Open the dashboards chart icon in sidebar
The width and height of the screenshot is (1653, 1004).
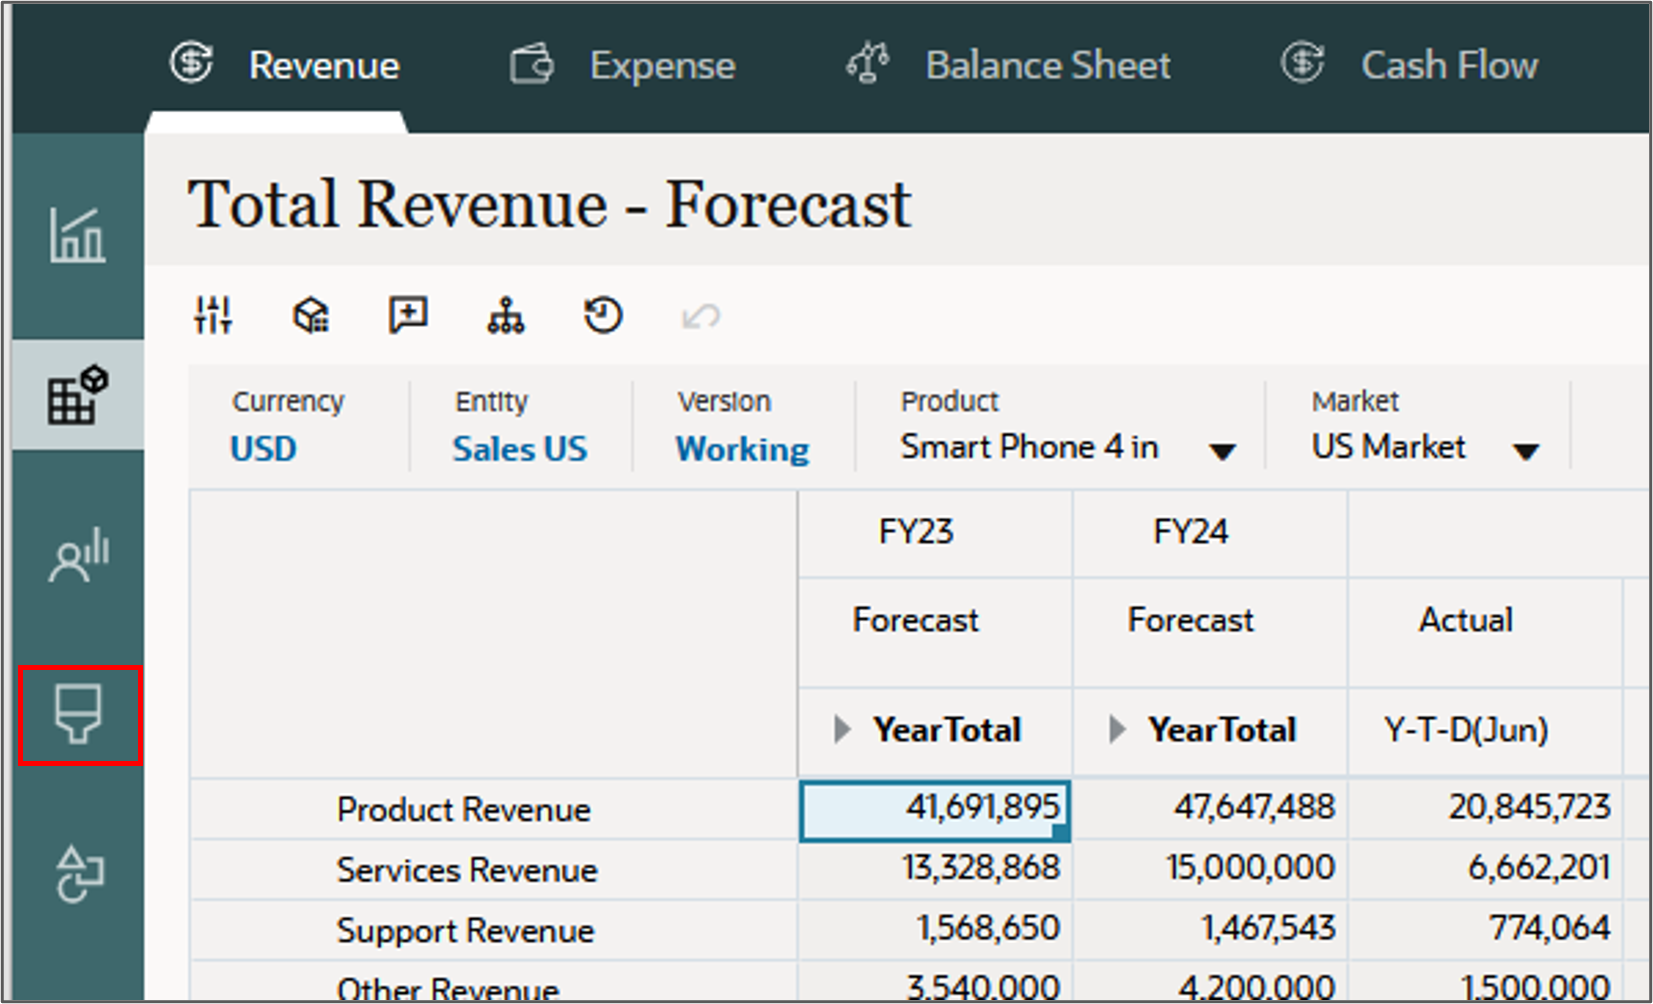(x=77, y=236)
